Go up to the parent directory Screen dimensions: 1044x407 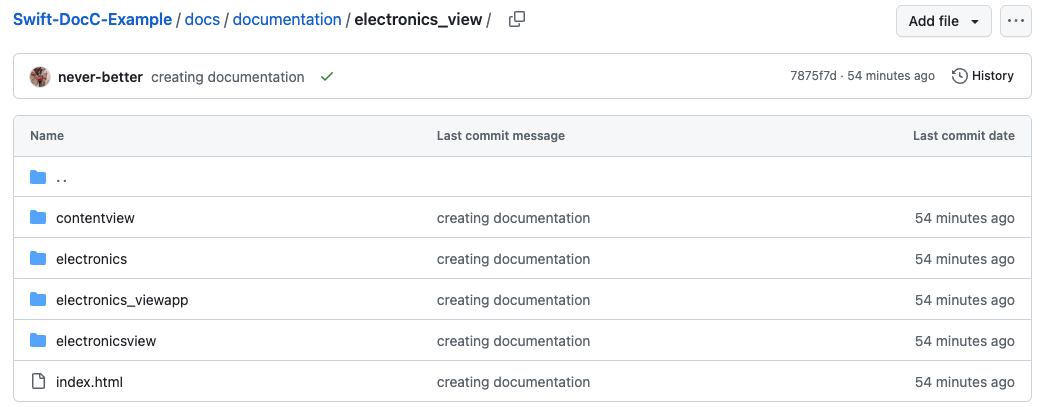click(61, 177)
